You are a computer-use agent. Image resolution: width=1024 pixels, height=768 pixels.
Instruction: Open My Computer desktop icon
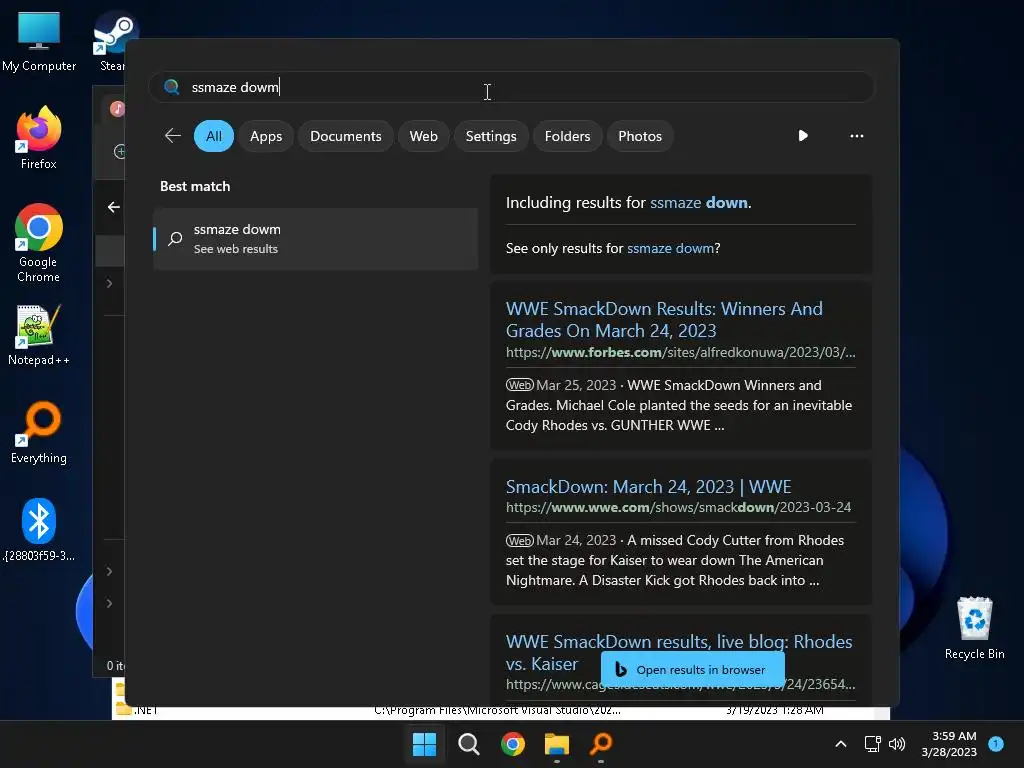(39, 40)
